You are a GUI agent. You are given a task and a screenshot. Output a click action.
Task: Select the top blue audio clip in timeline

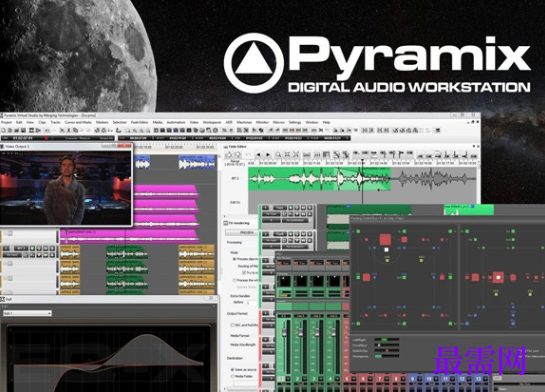pyautogui.click(x=197, y=162)
